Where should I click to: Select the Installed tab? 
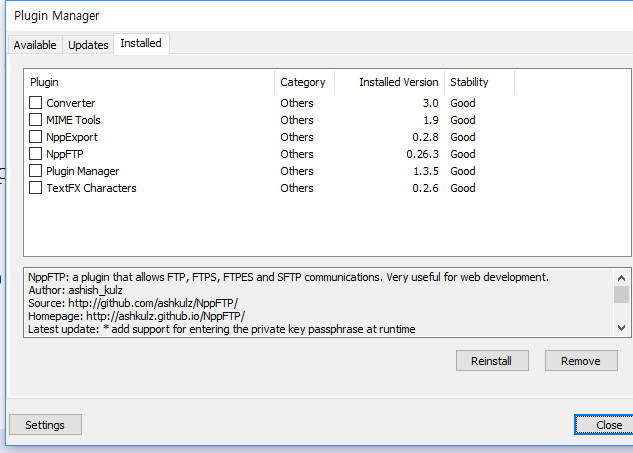(141, 43)
